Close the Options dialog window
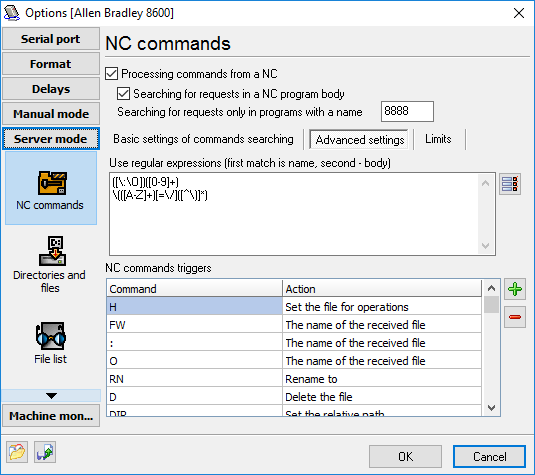This screenshot has width=535, height=475. pyautogui.click(x=519, y=13)
